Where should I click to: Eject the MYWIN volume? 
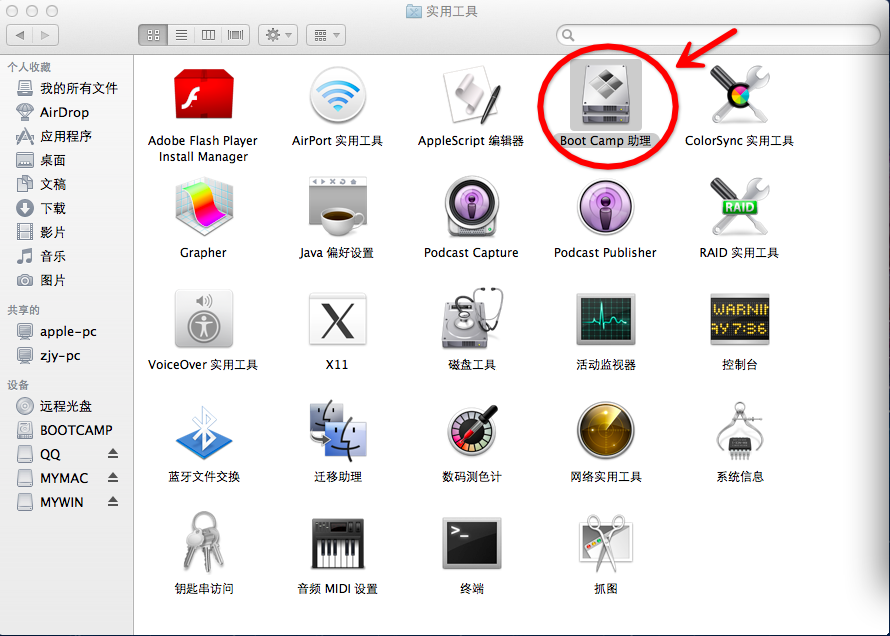(x=113, y=502)
